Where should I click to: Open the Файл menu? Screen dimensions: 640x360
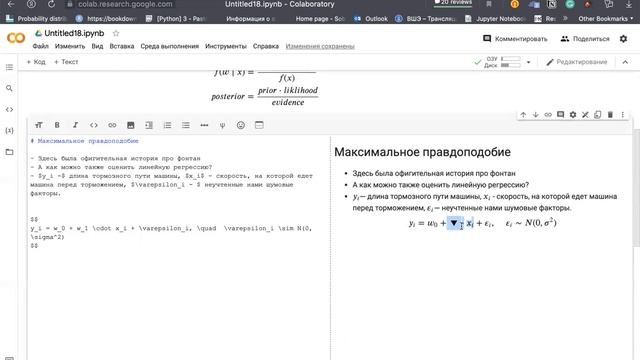pyautogui.click(x=40, y=46)
